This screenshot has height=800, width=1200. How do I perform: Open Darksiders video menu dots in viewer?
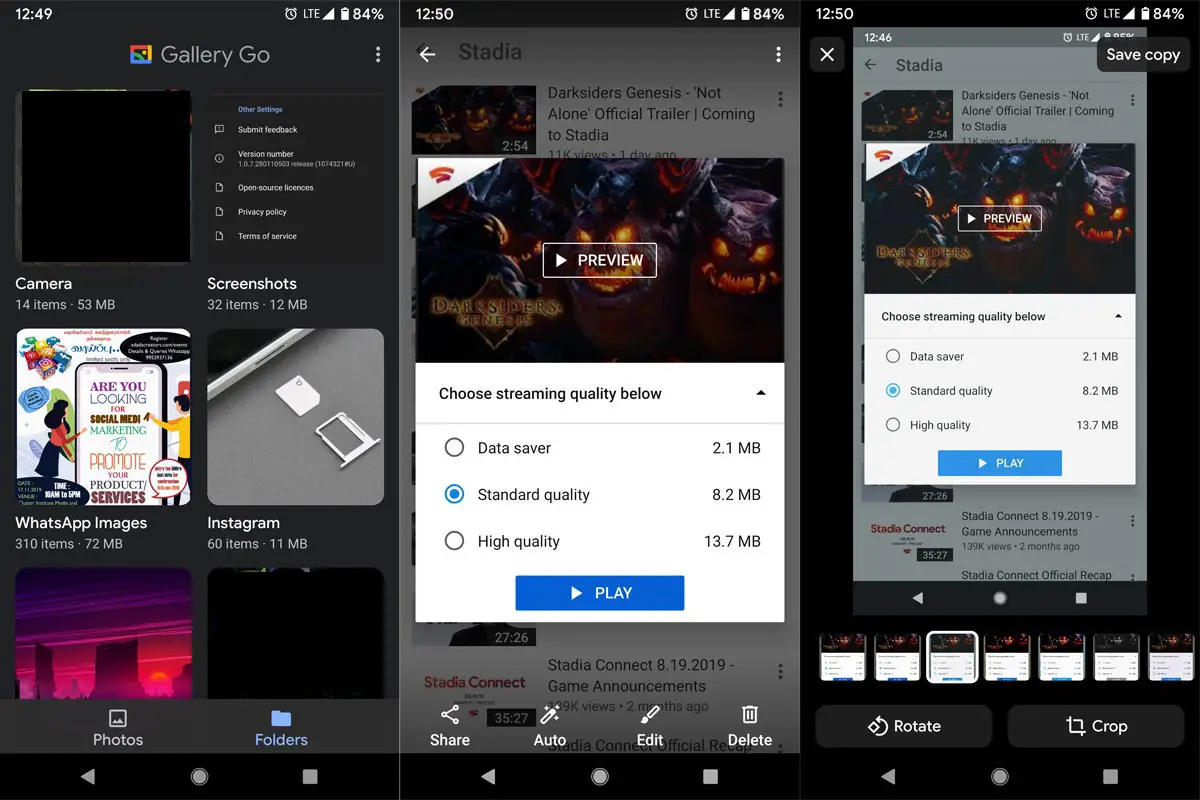point(780,100)
